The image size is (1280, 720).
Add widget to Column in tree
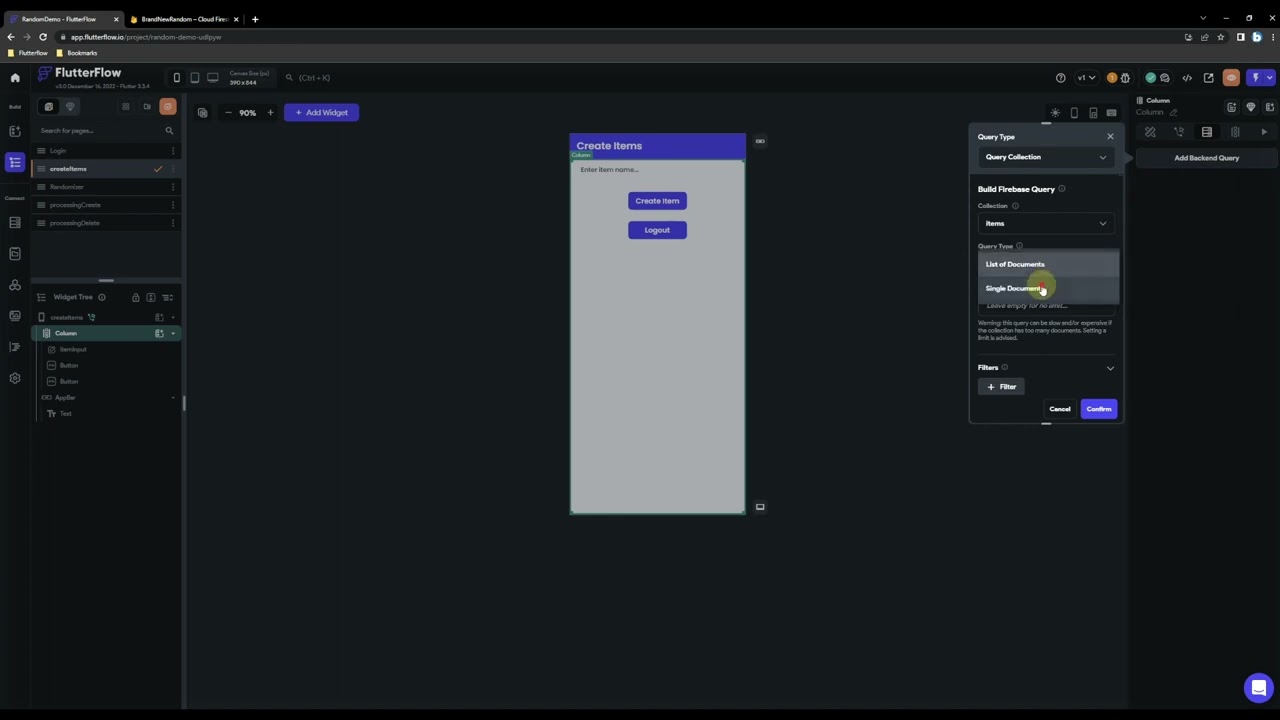[x=159, y=333]
